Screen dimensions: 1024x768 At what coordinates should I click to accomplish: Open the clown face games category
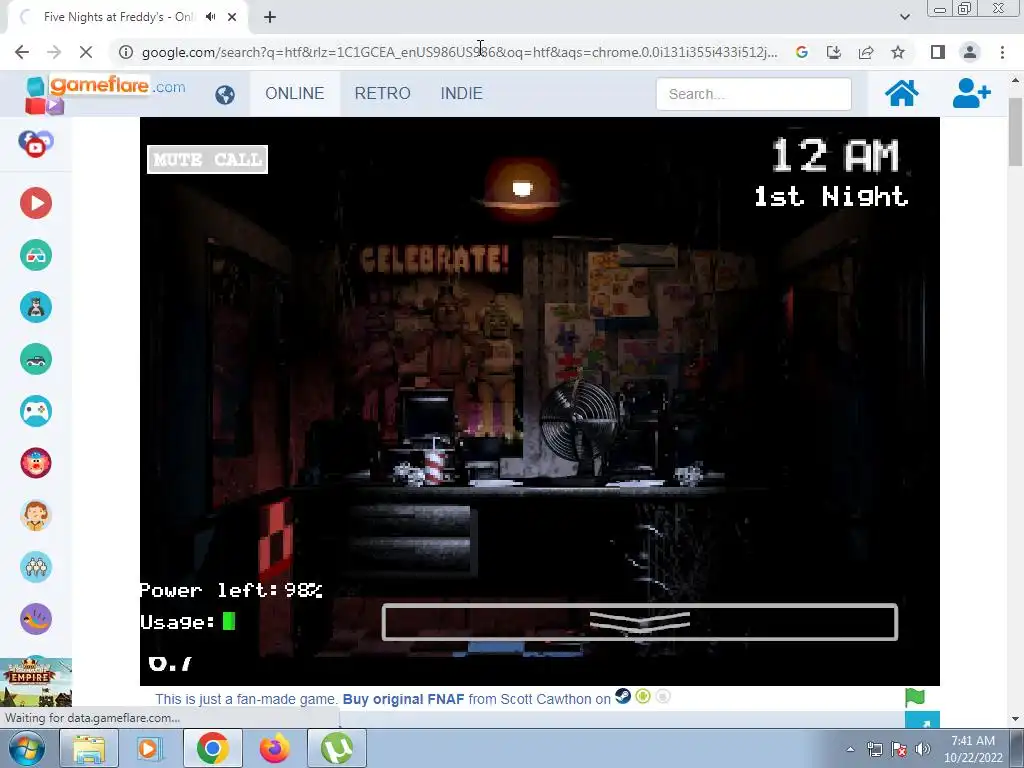pos(36,463)
